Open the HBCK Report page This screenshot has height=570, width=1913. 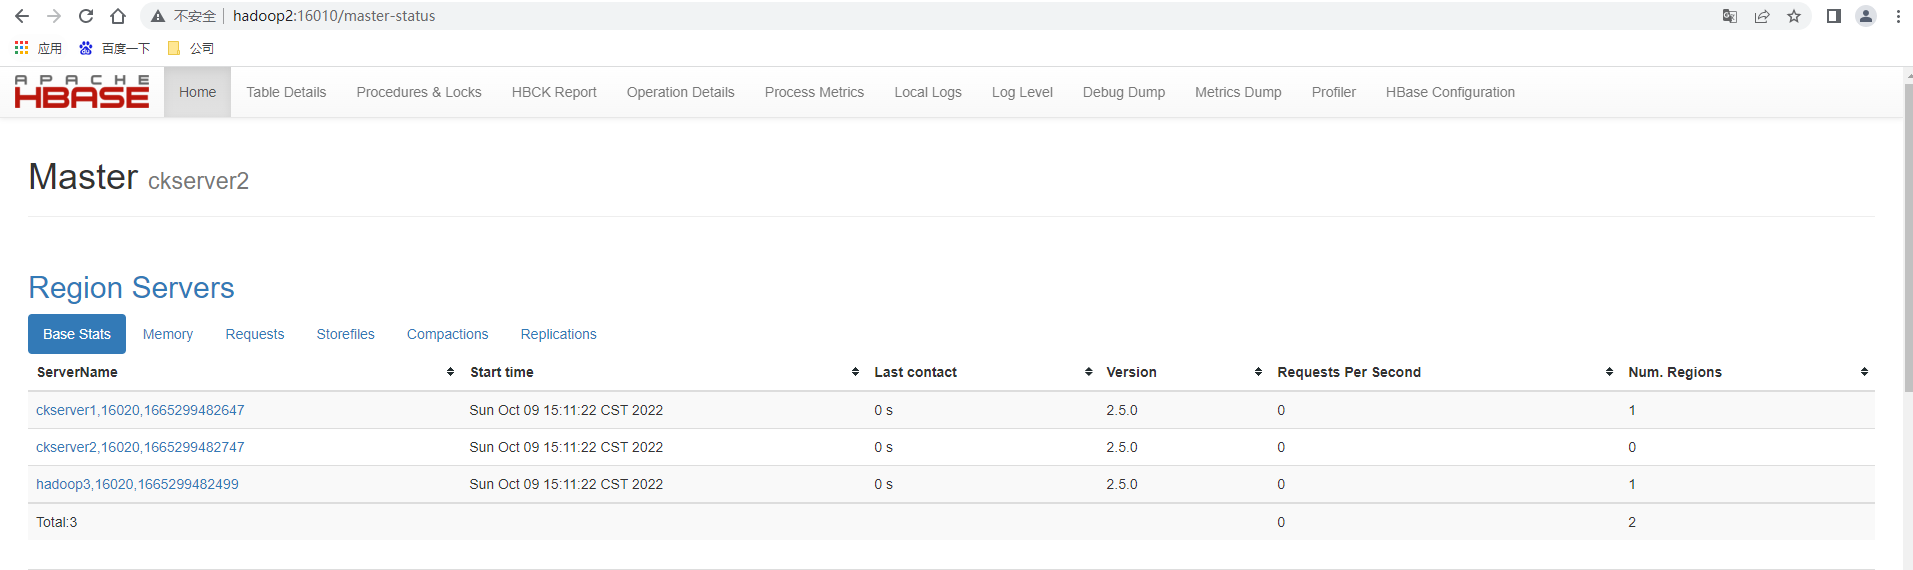554,92
